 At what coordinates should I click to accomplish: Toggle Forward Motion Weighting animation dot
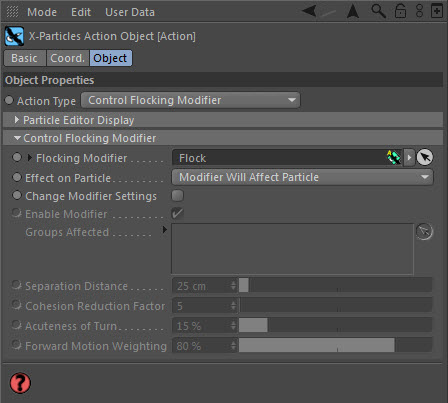point(17,345)
